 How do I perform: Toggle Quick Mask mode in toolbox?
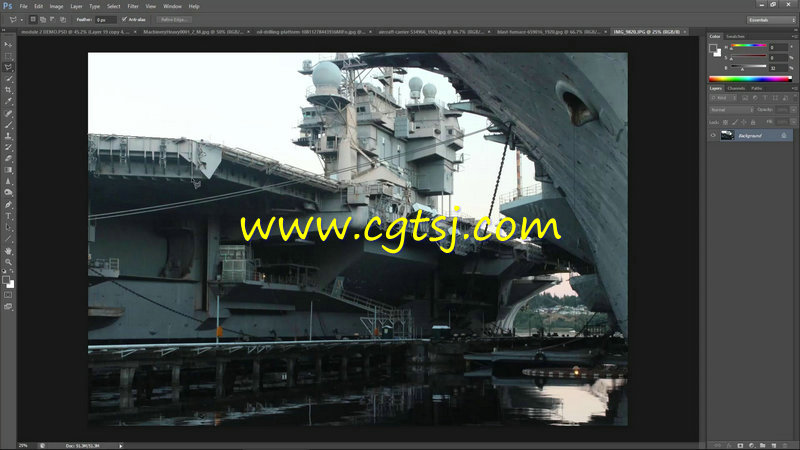tap(8, 295)
